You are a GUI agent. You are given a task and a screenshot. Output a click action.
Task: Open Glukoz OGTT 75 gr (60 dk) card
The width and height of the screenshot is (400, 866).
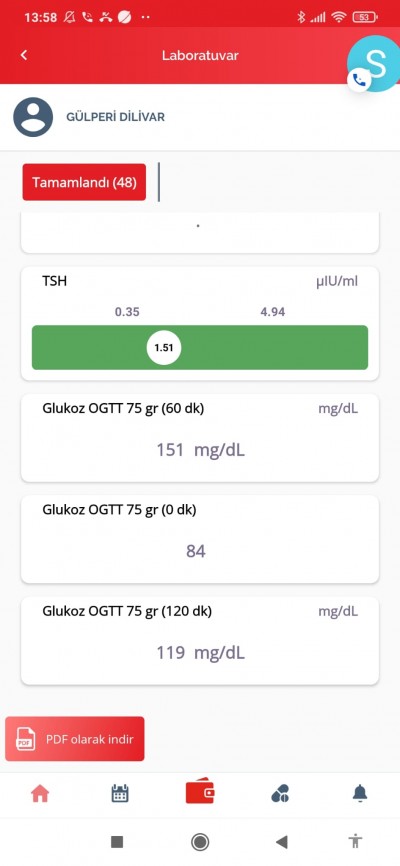200,437
